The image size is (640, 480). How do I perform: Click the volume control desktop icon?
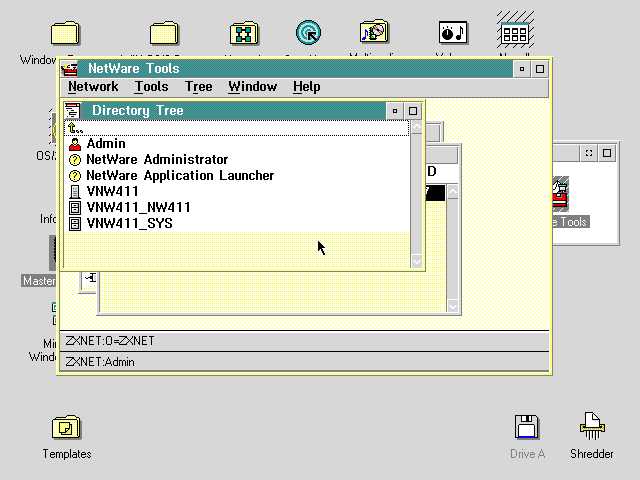(x=453, y=32)
